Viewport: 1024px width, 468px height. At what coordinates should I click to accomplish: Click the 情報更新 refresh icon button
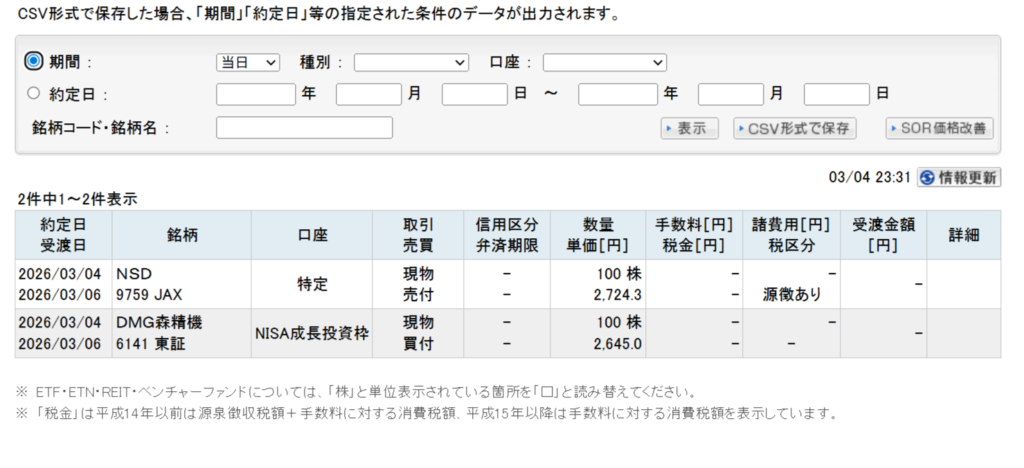click(x=958, y=178)
